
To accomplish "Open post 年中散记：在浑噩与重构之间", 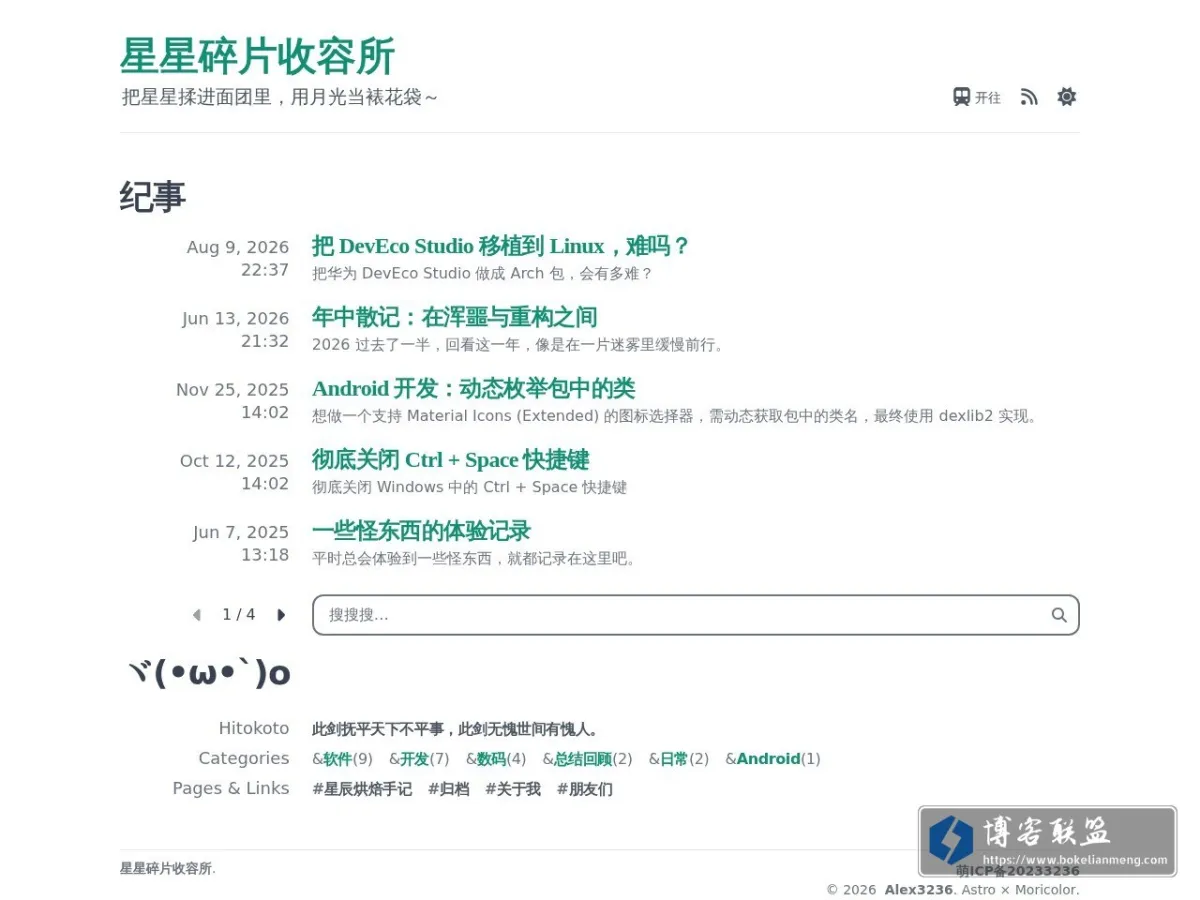I will (455, 317).
